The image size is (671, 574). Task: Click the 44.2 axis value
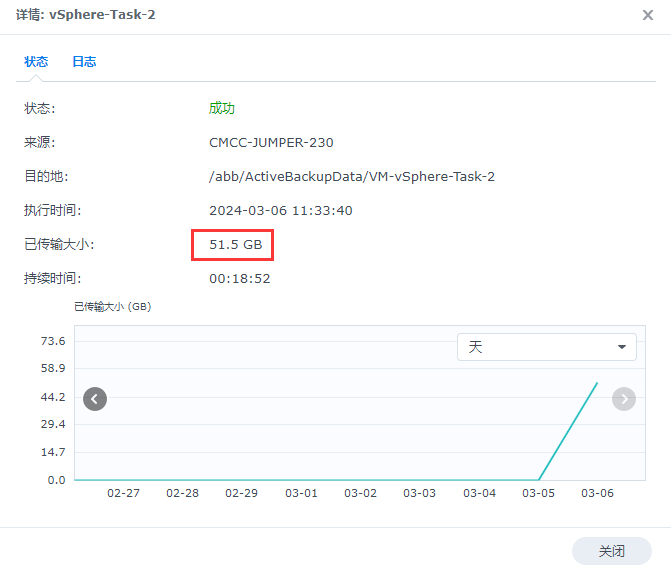click(53, 397)
